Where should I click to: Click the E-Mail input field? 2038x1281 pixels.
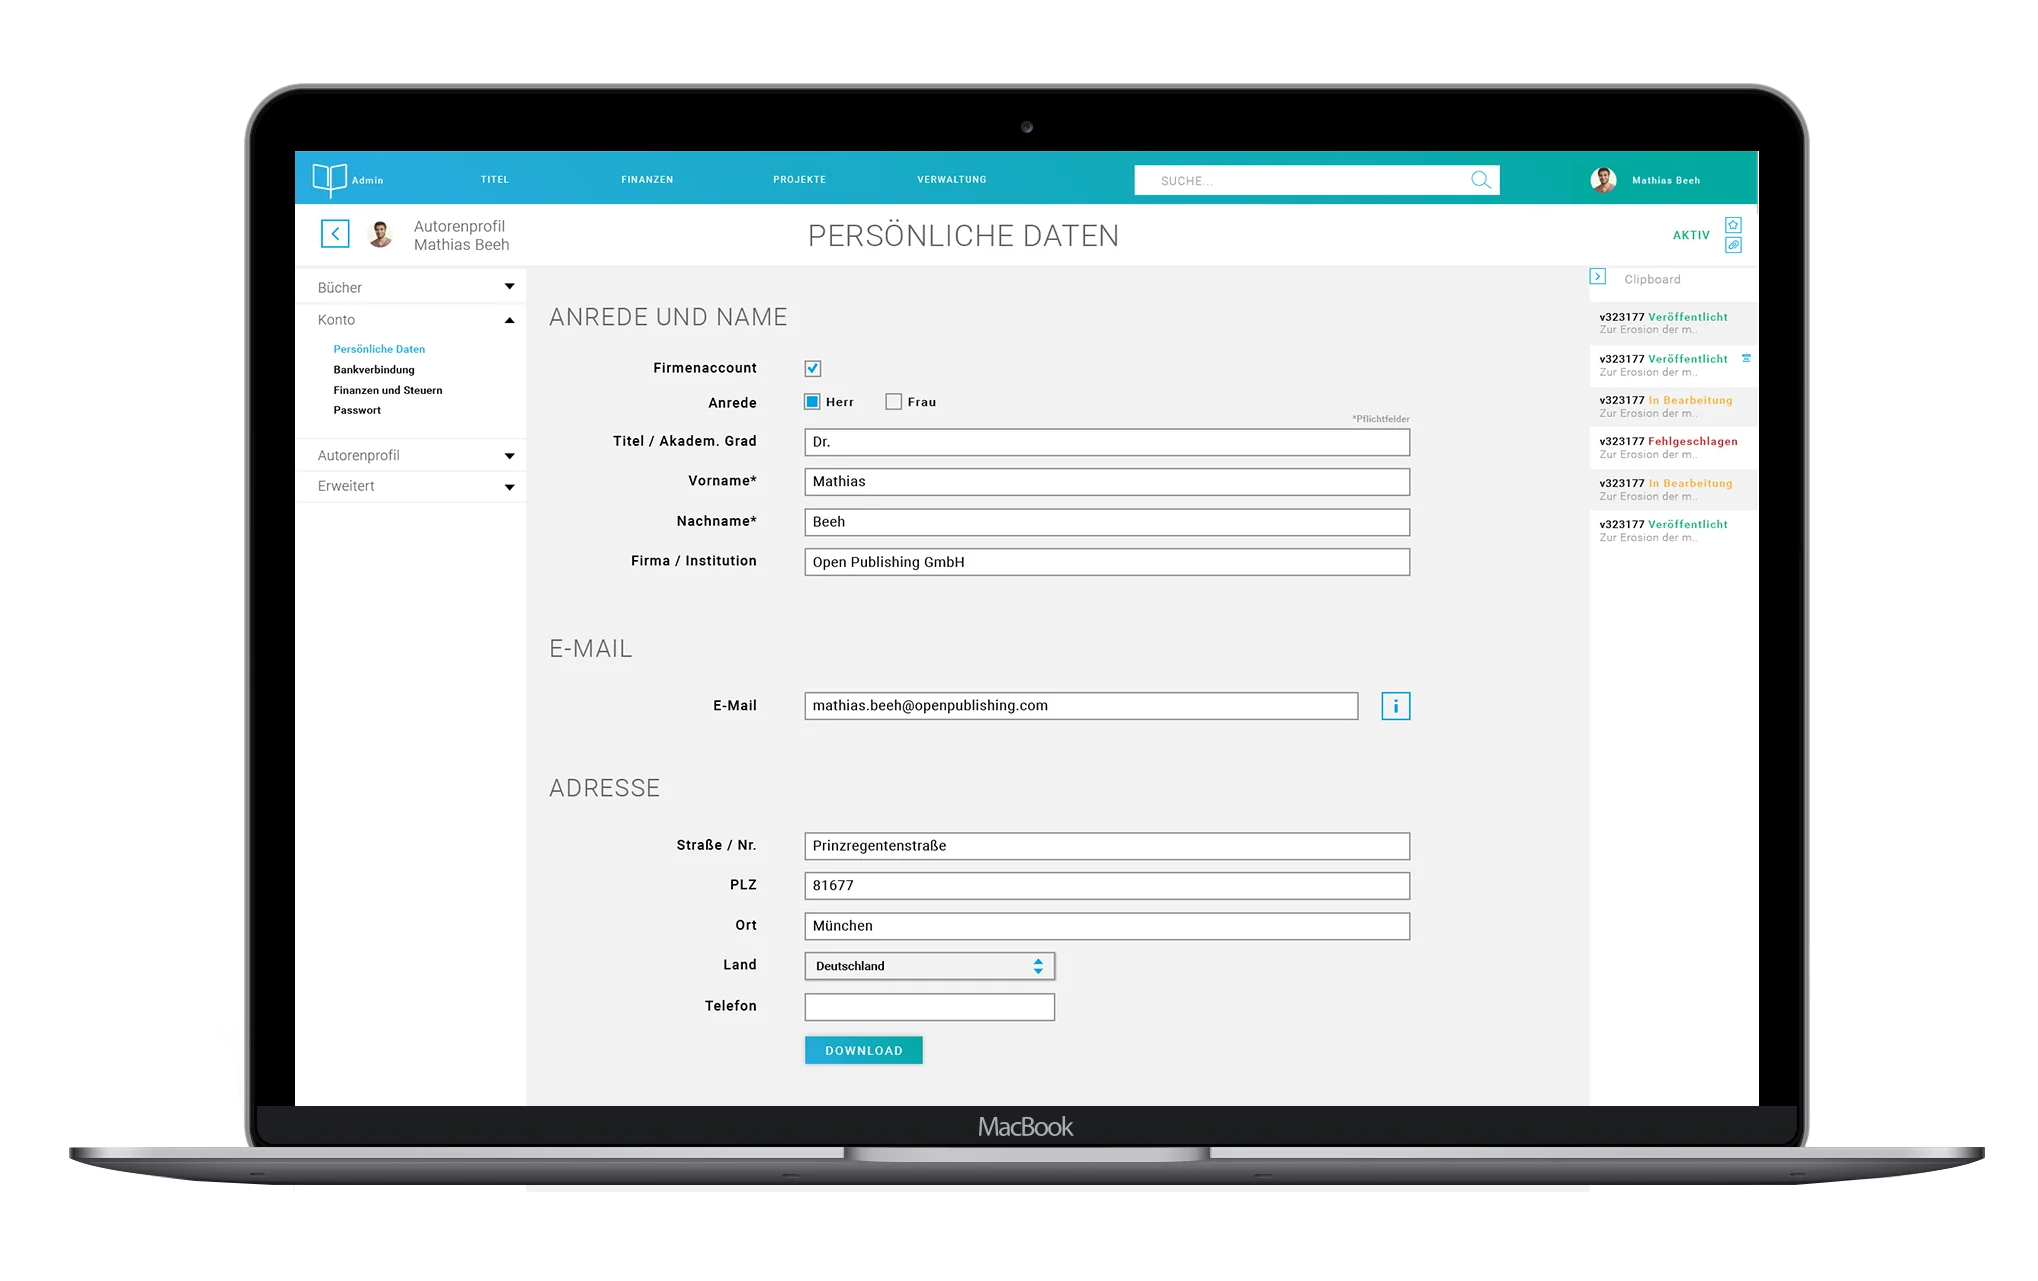[x=1081, y=706]
